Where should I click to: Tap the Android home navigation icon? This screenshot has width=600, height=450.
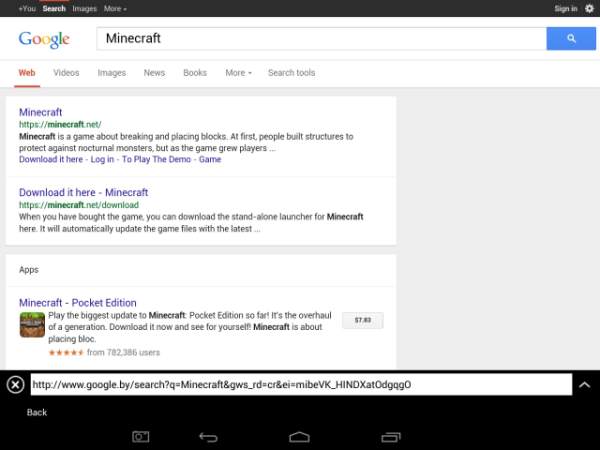tap(299, 437)
